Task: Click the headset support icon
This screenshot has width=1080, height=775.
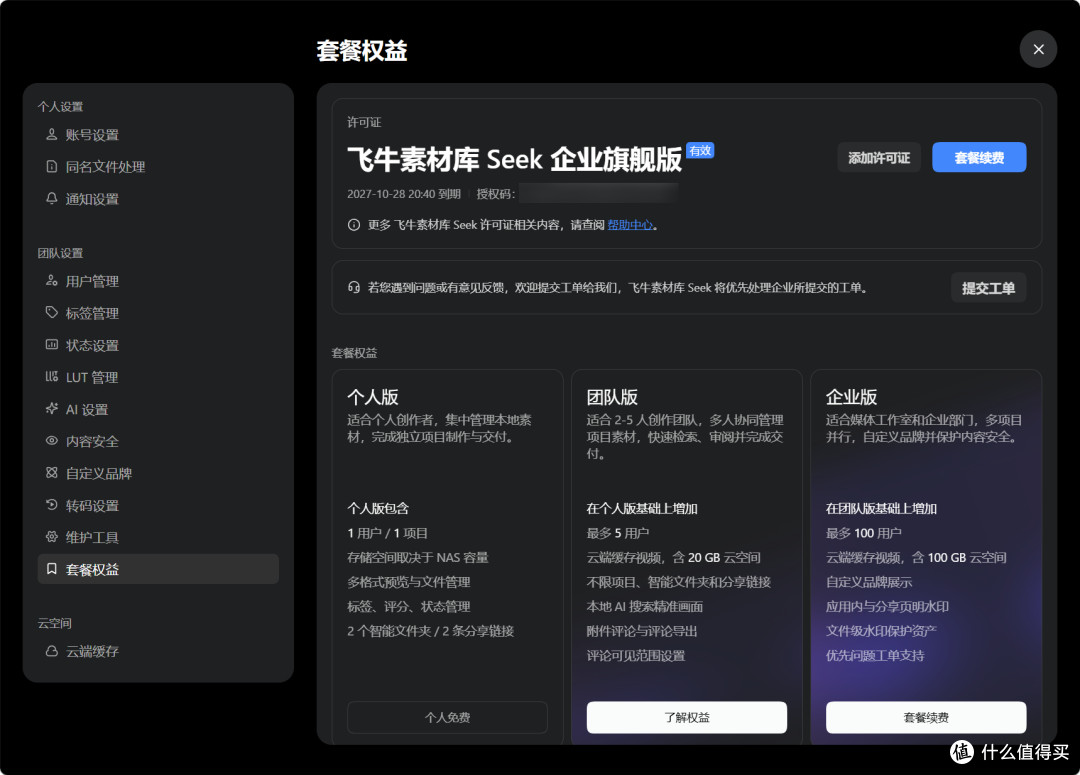Action: 354,287
